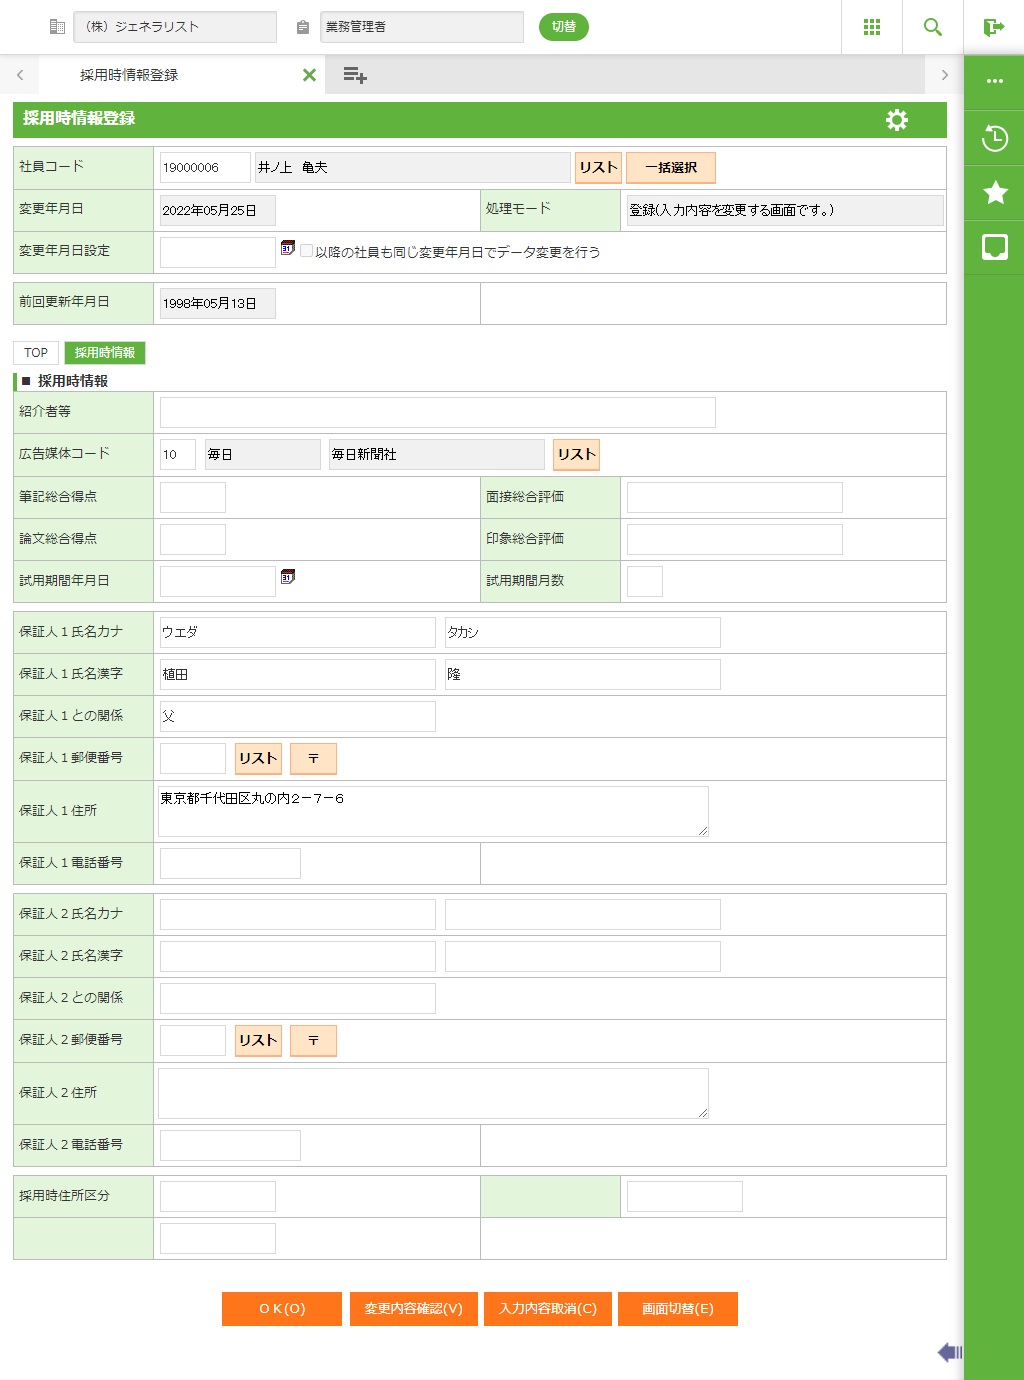Image resolution: width=1024 pixels, height=1380 pixels.
Task: Focus the 筆記総合得点 field
Action: click(193, 498)
